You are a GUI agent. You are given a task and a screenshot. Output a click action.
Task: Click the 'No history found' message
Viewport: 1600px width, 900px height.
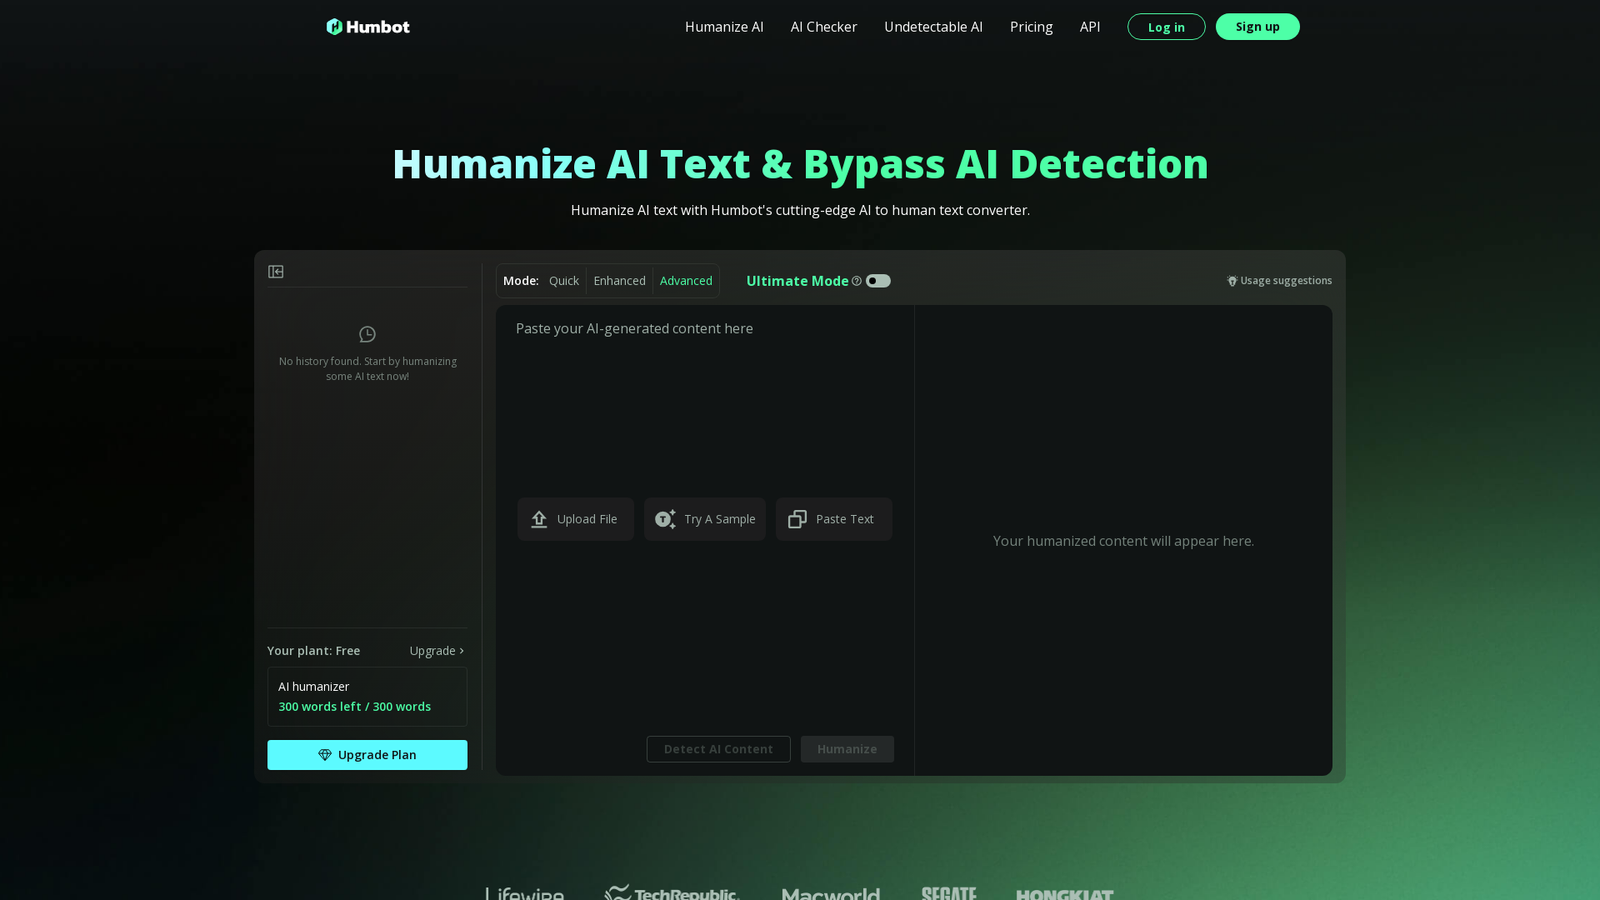tap(368, 369)
